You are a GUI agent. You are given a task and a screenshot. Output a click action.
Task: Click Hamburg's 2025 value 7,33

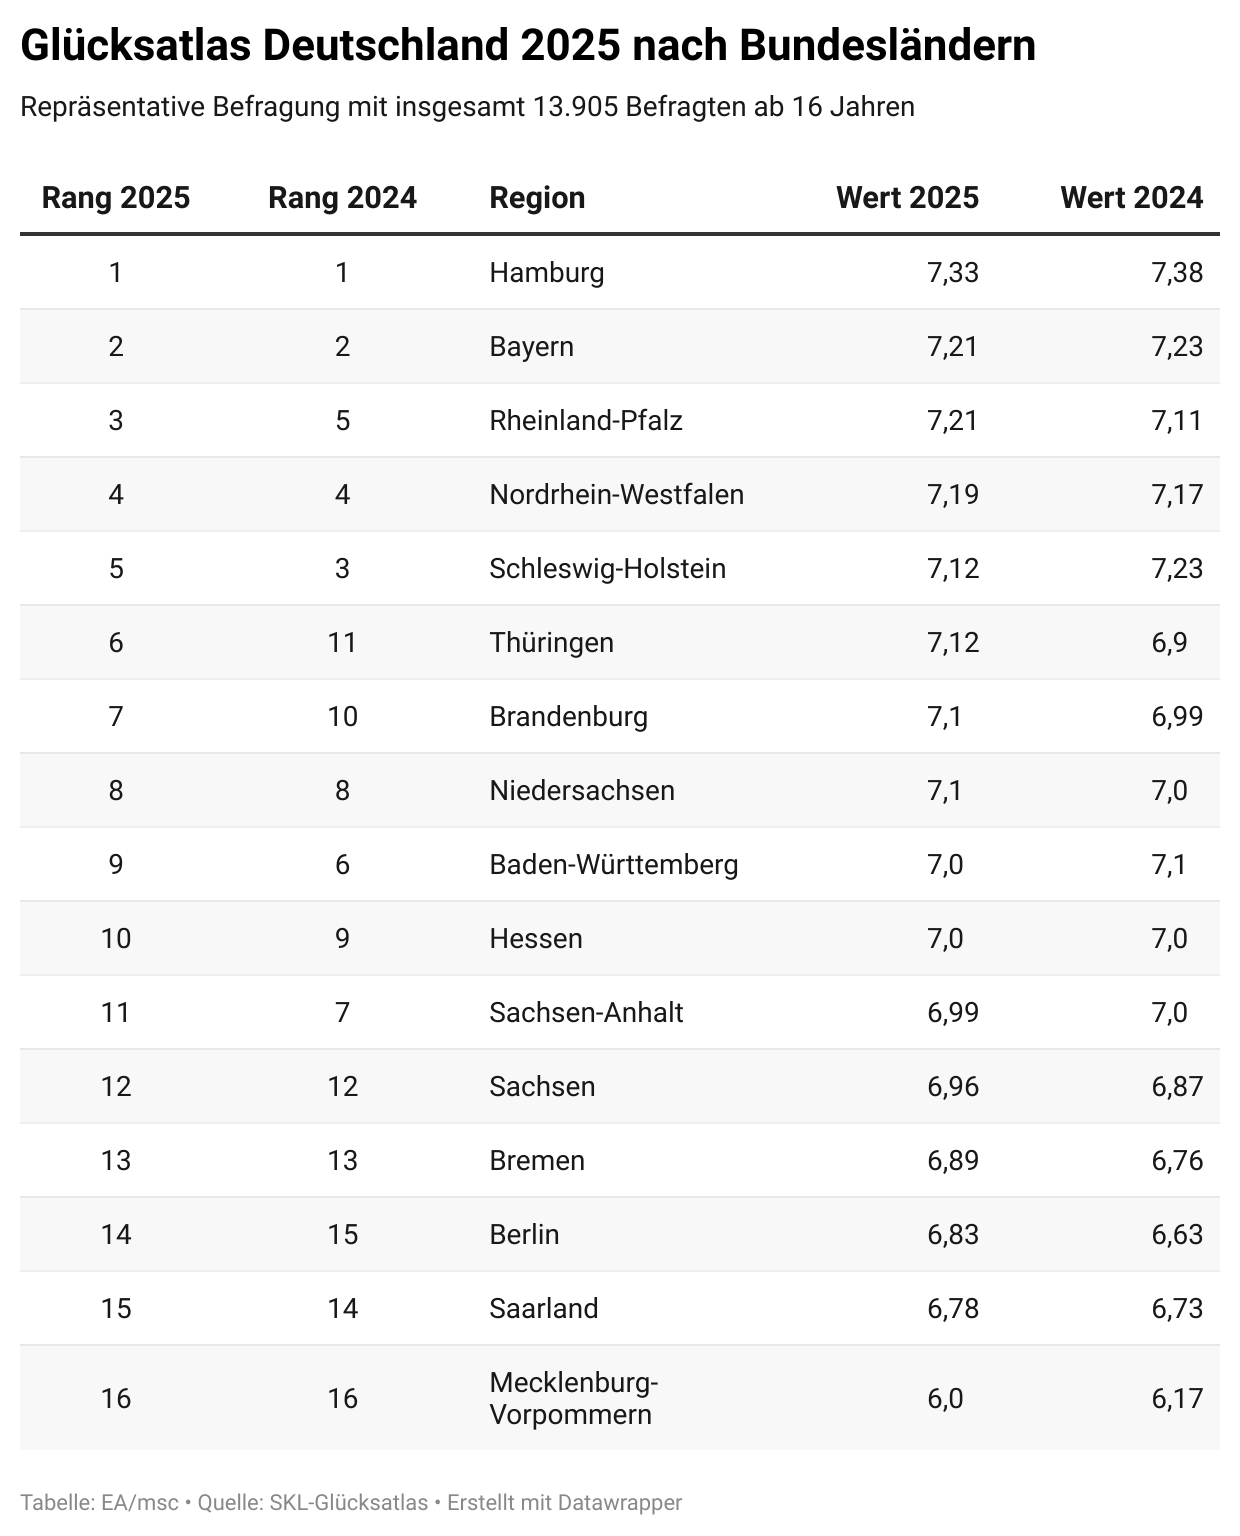point(952,272)
